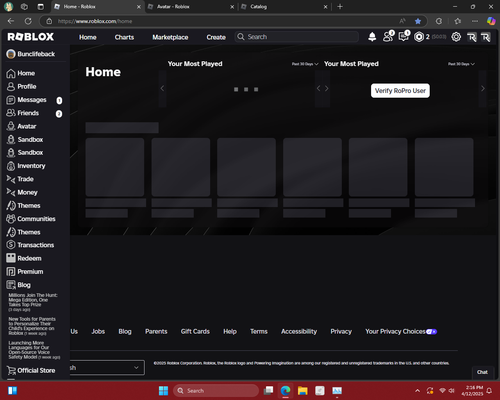Open blog post Millions Join The Hunt
This screenshot has width=500, height=400.
point(33,302)
